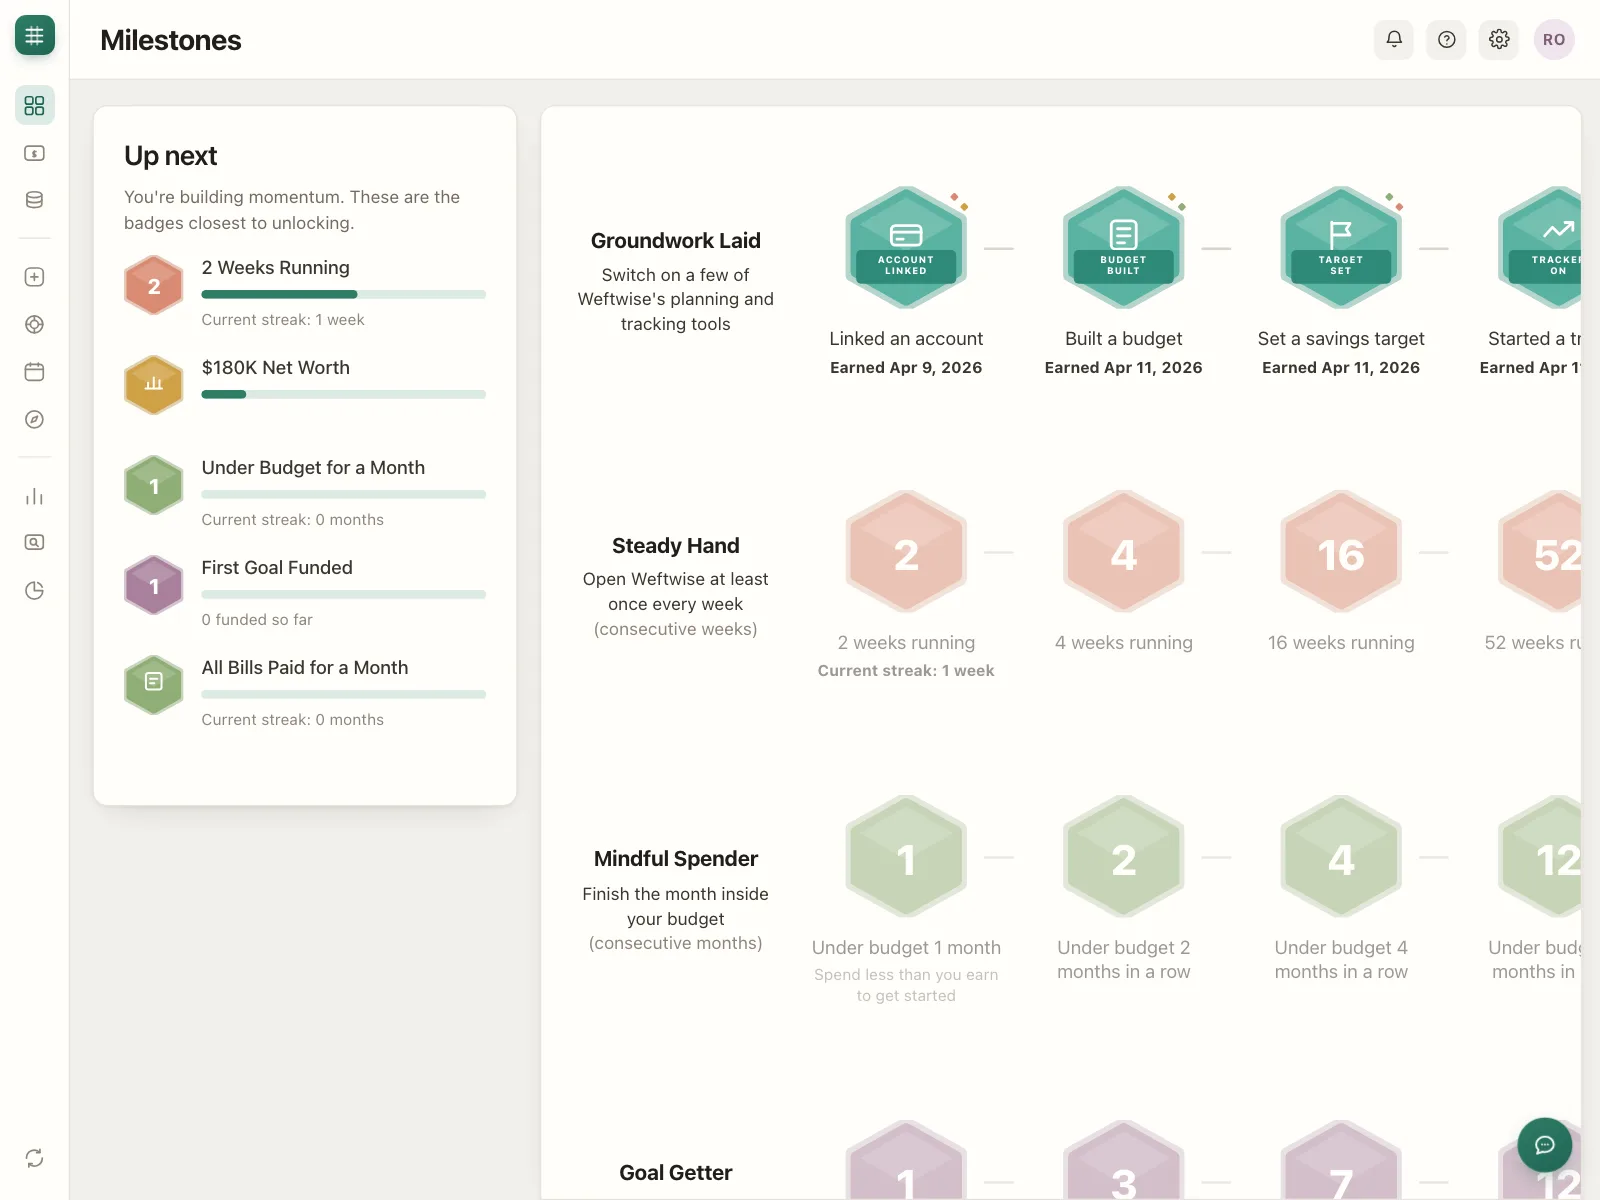Click the $180K Net Worth progress bar

[344, 395]
